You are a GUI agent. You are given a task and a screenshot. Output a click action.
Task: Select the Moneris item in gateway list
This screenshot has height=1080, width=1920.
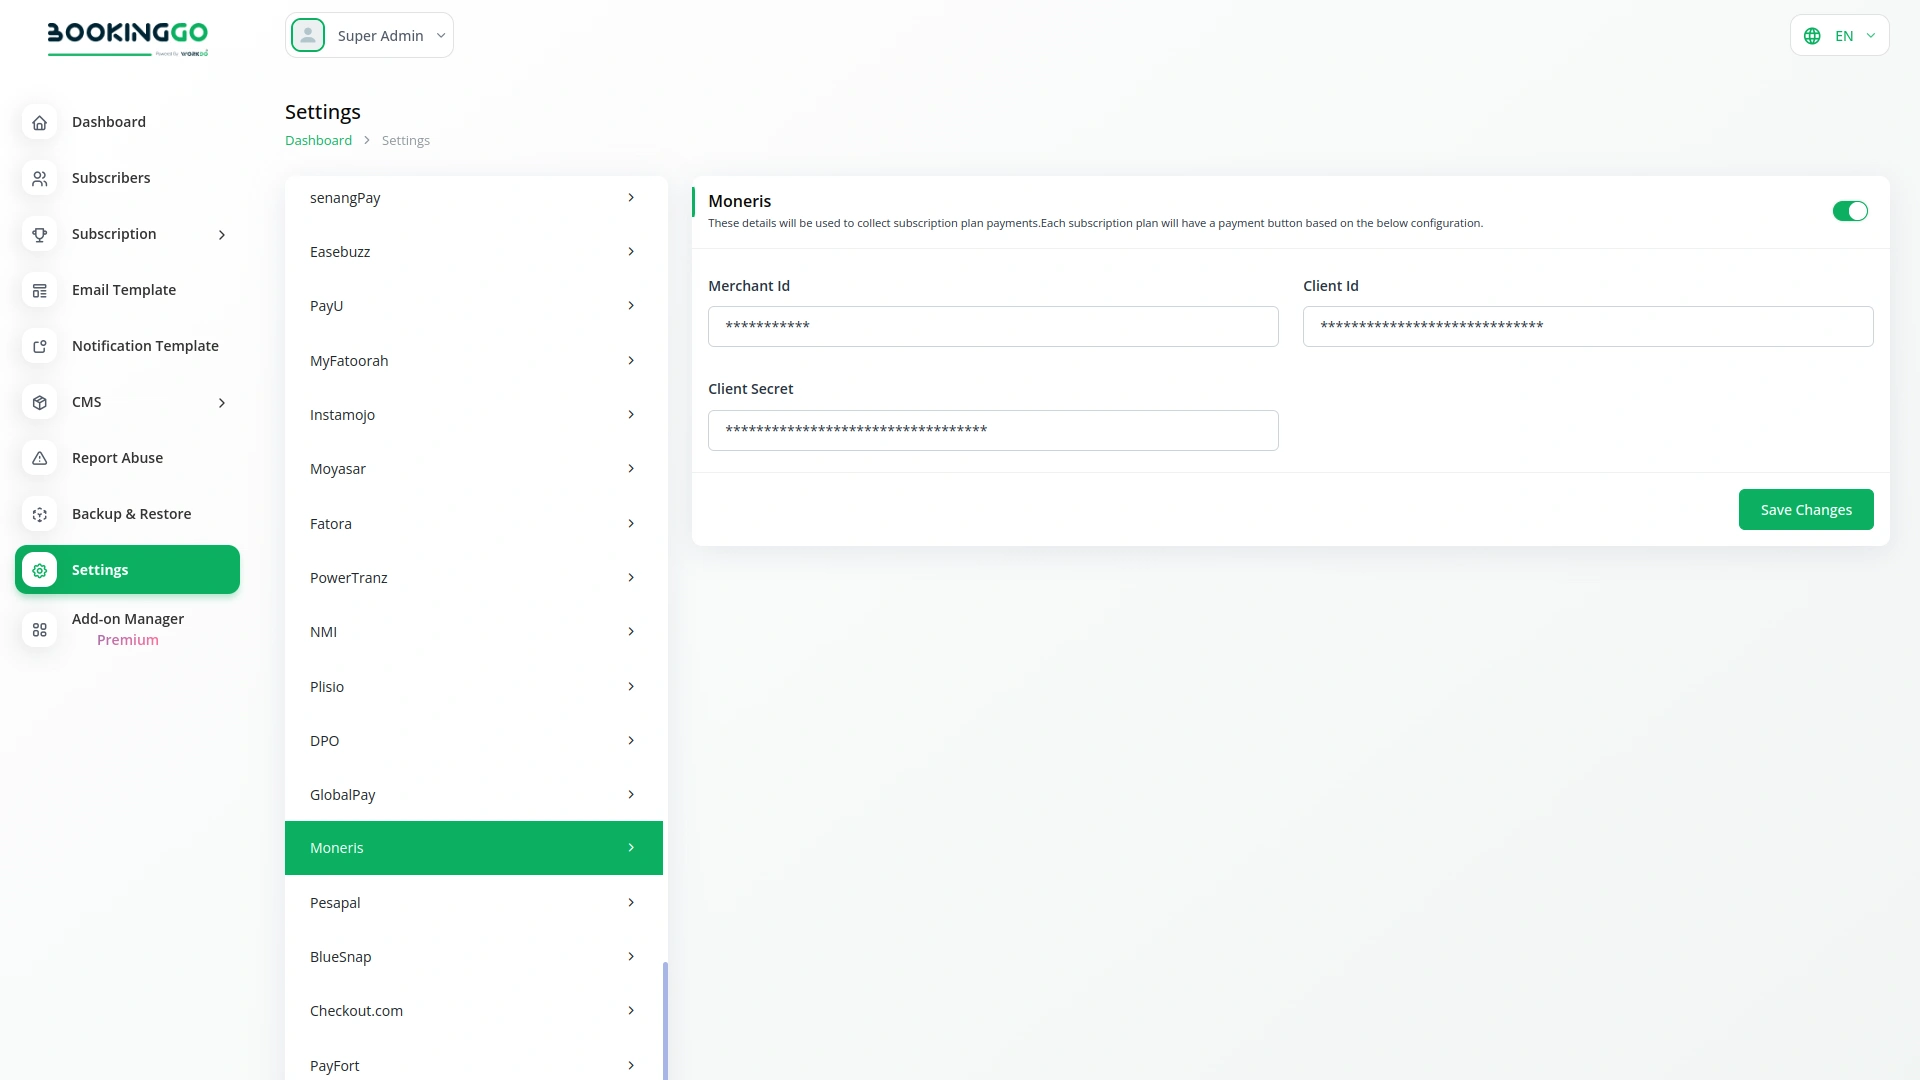473,847
